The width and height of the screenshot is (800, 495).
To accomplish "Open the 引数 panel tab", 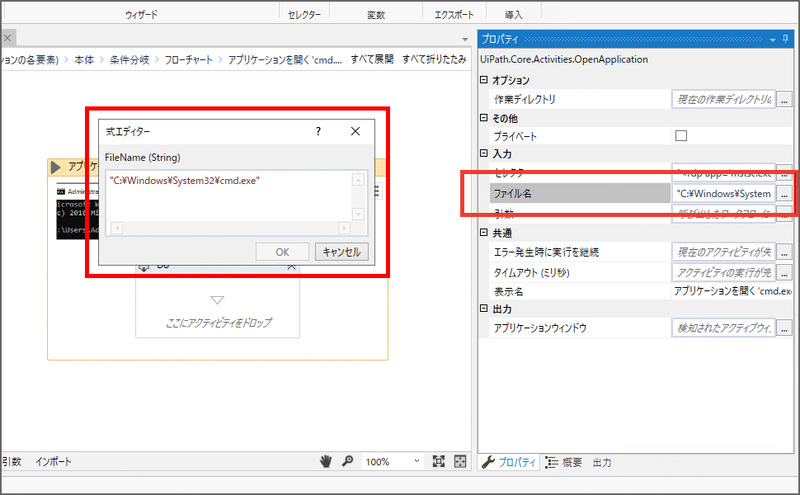I will (12, 461).
